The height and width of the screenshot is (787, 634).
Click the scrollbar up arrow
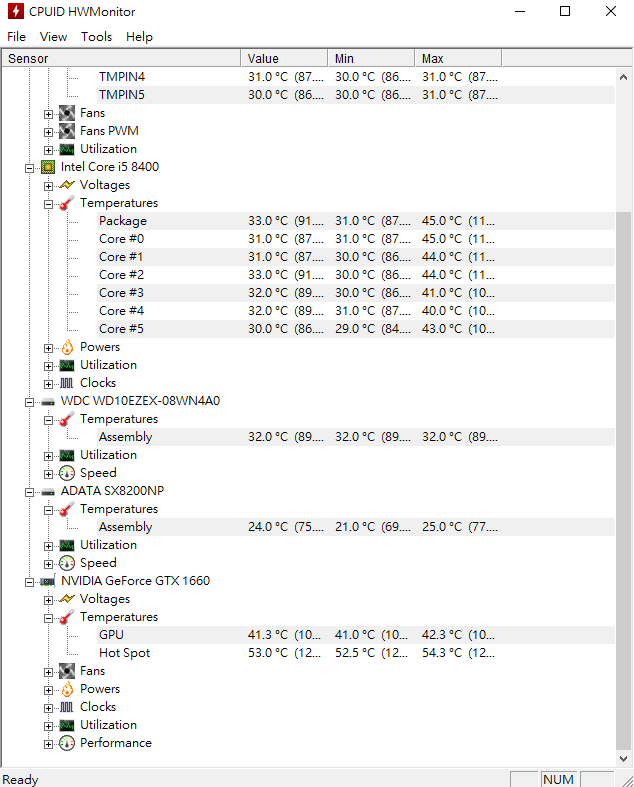point(623,77)
